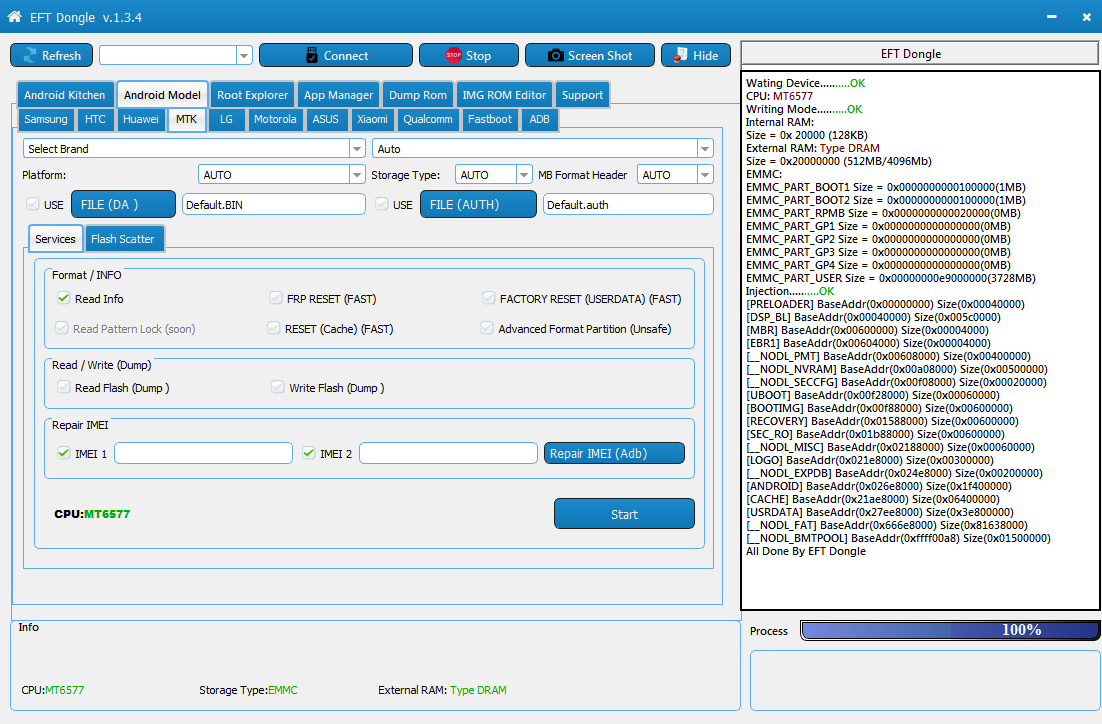Open the port dropdown beside Refresh

pyautogui.click(x=244, y=56)
